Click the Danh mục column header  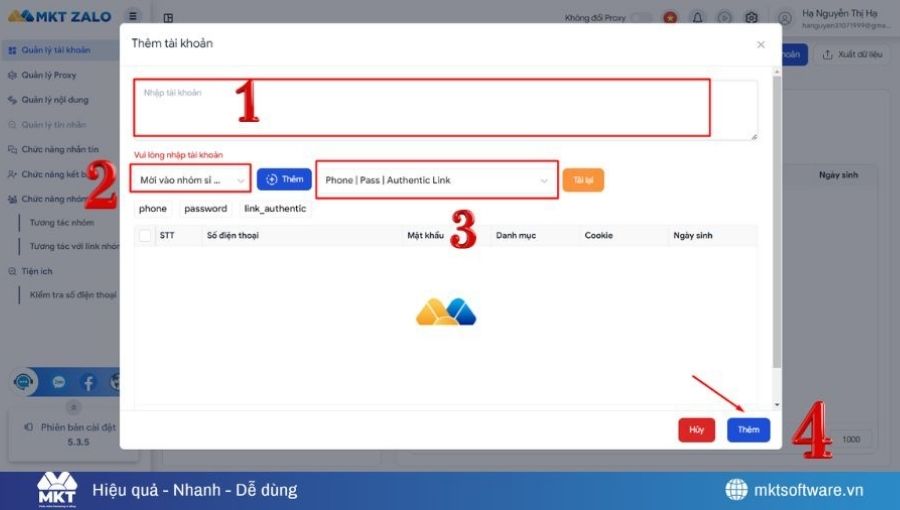tap(515, 235)
